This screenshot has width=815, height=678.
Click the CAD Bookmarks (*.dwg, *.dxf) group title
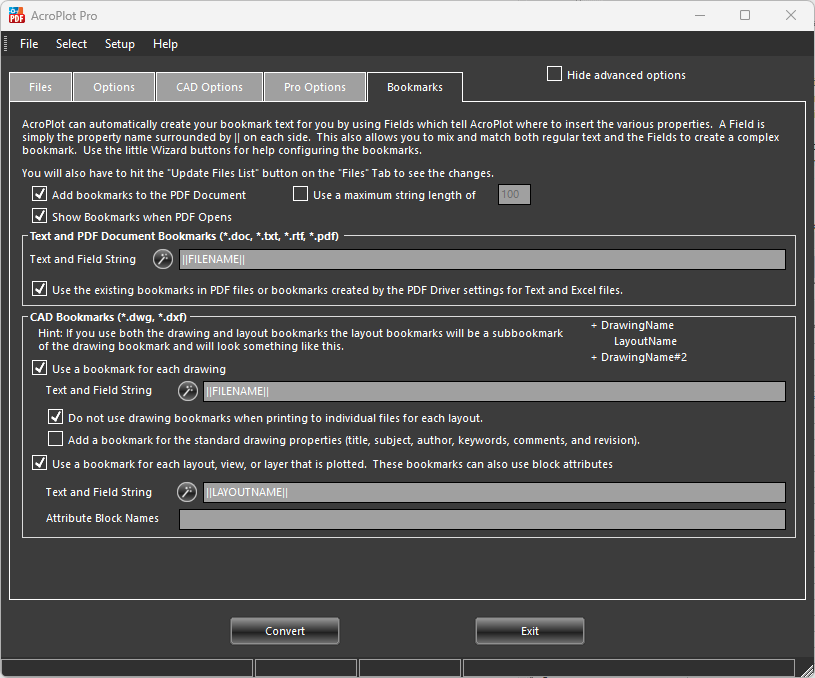[108, 317]
